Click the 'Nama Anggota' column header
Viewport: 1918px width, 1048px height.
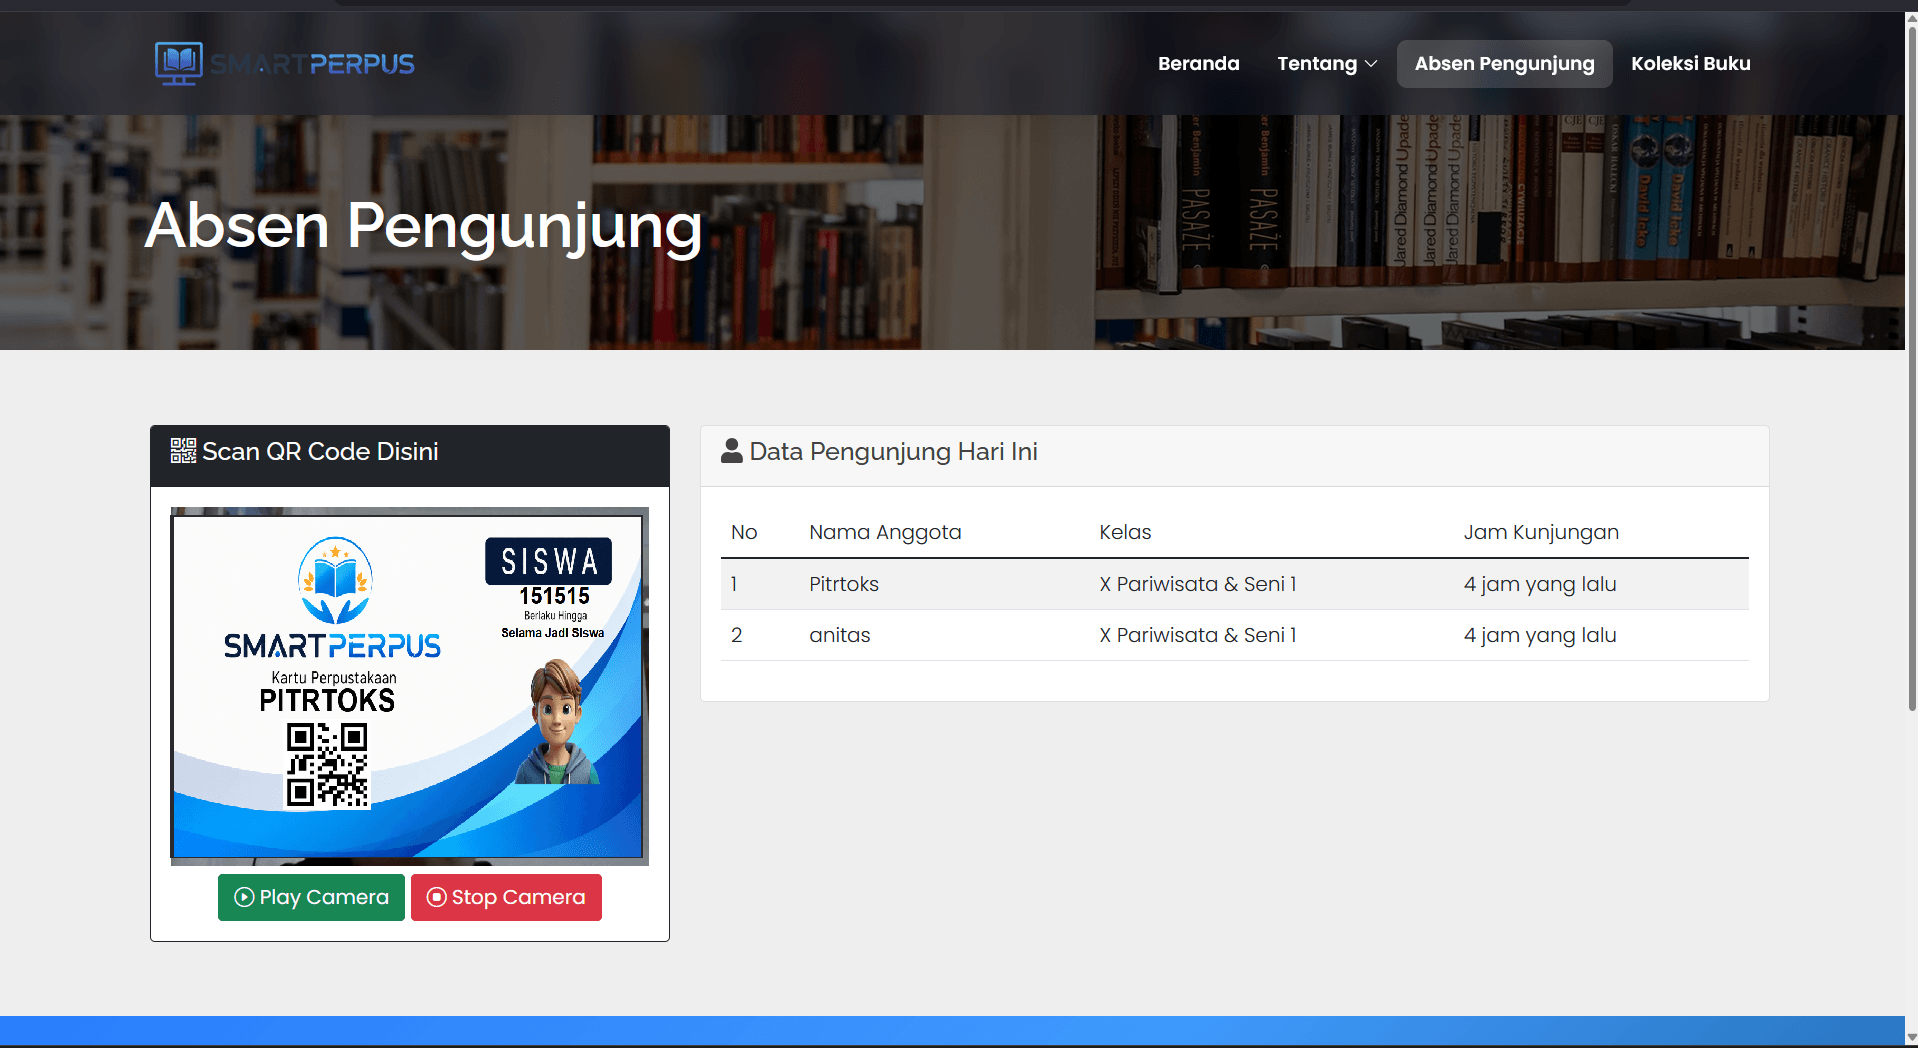coord(885,532)
